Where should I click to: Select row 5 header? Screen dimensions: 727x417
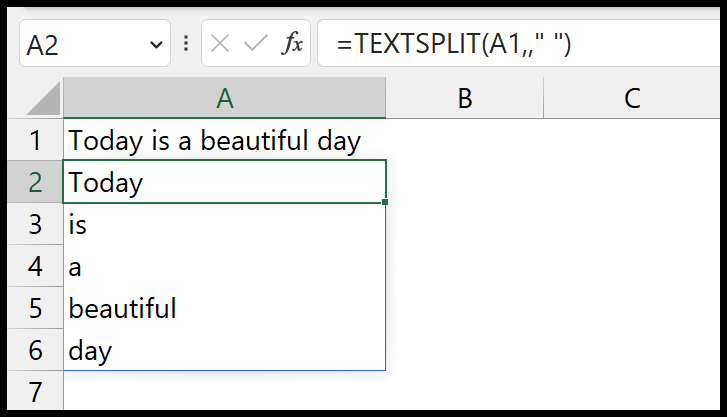click(x=35, y=308)
